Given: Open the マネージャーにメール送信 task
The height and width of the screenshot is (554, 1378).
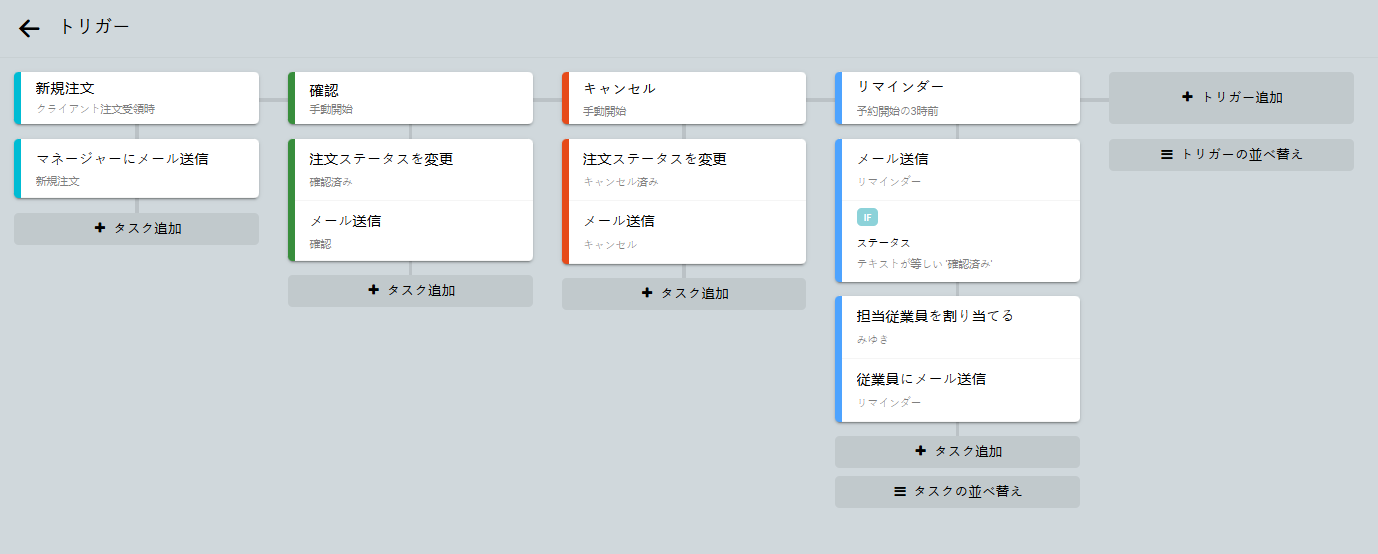Looking at the screenshot, I should pos(138,168).
